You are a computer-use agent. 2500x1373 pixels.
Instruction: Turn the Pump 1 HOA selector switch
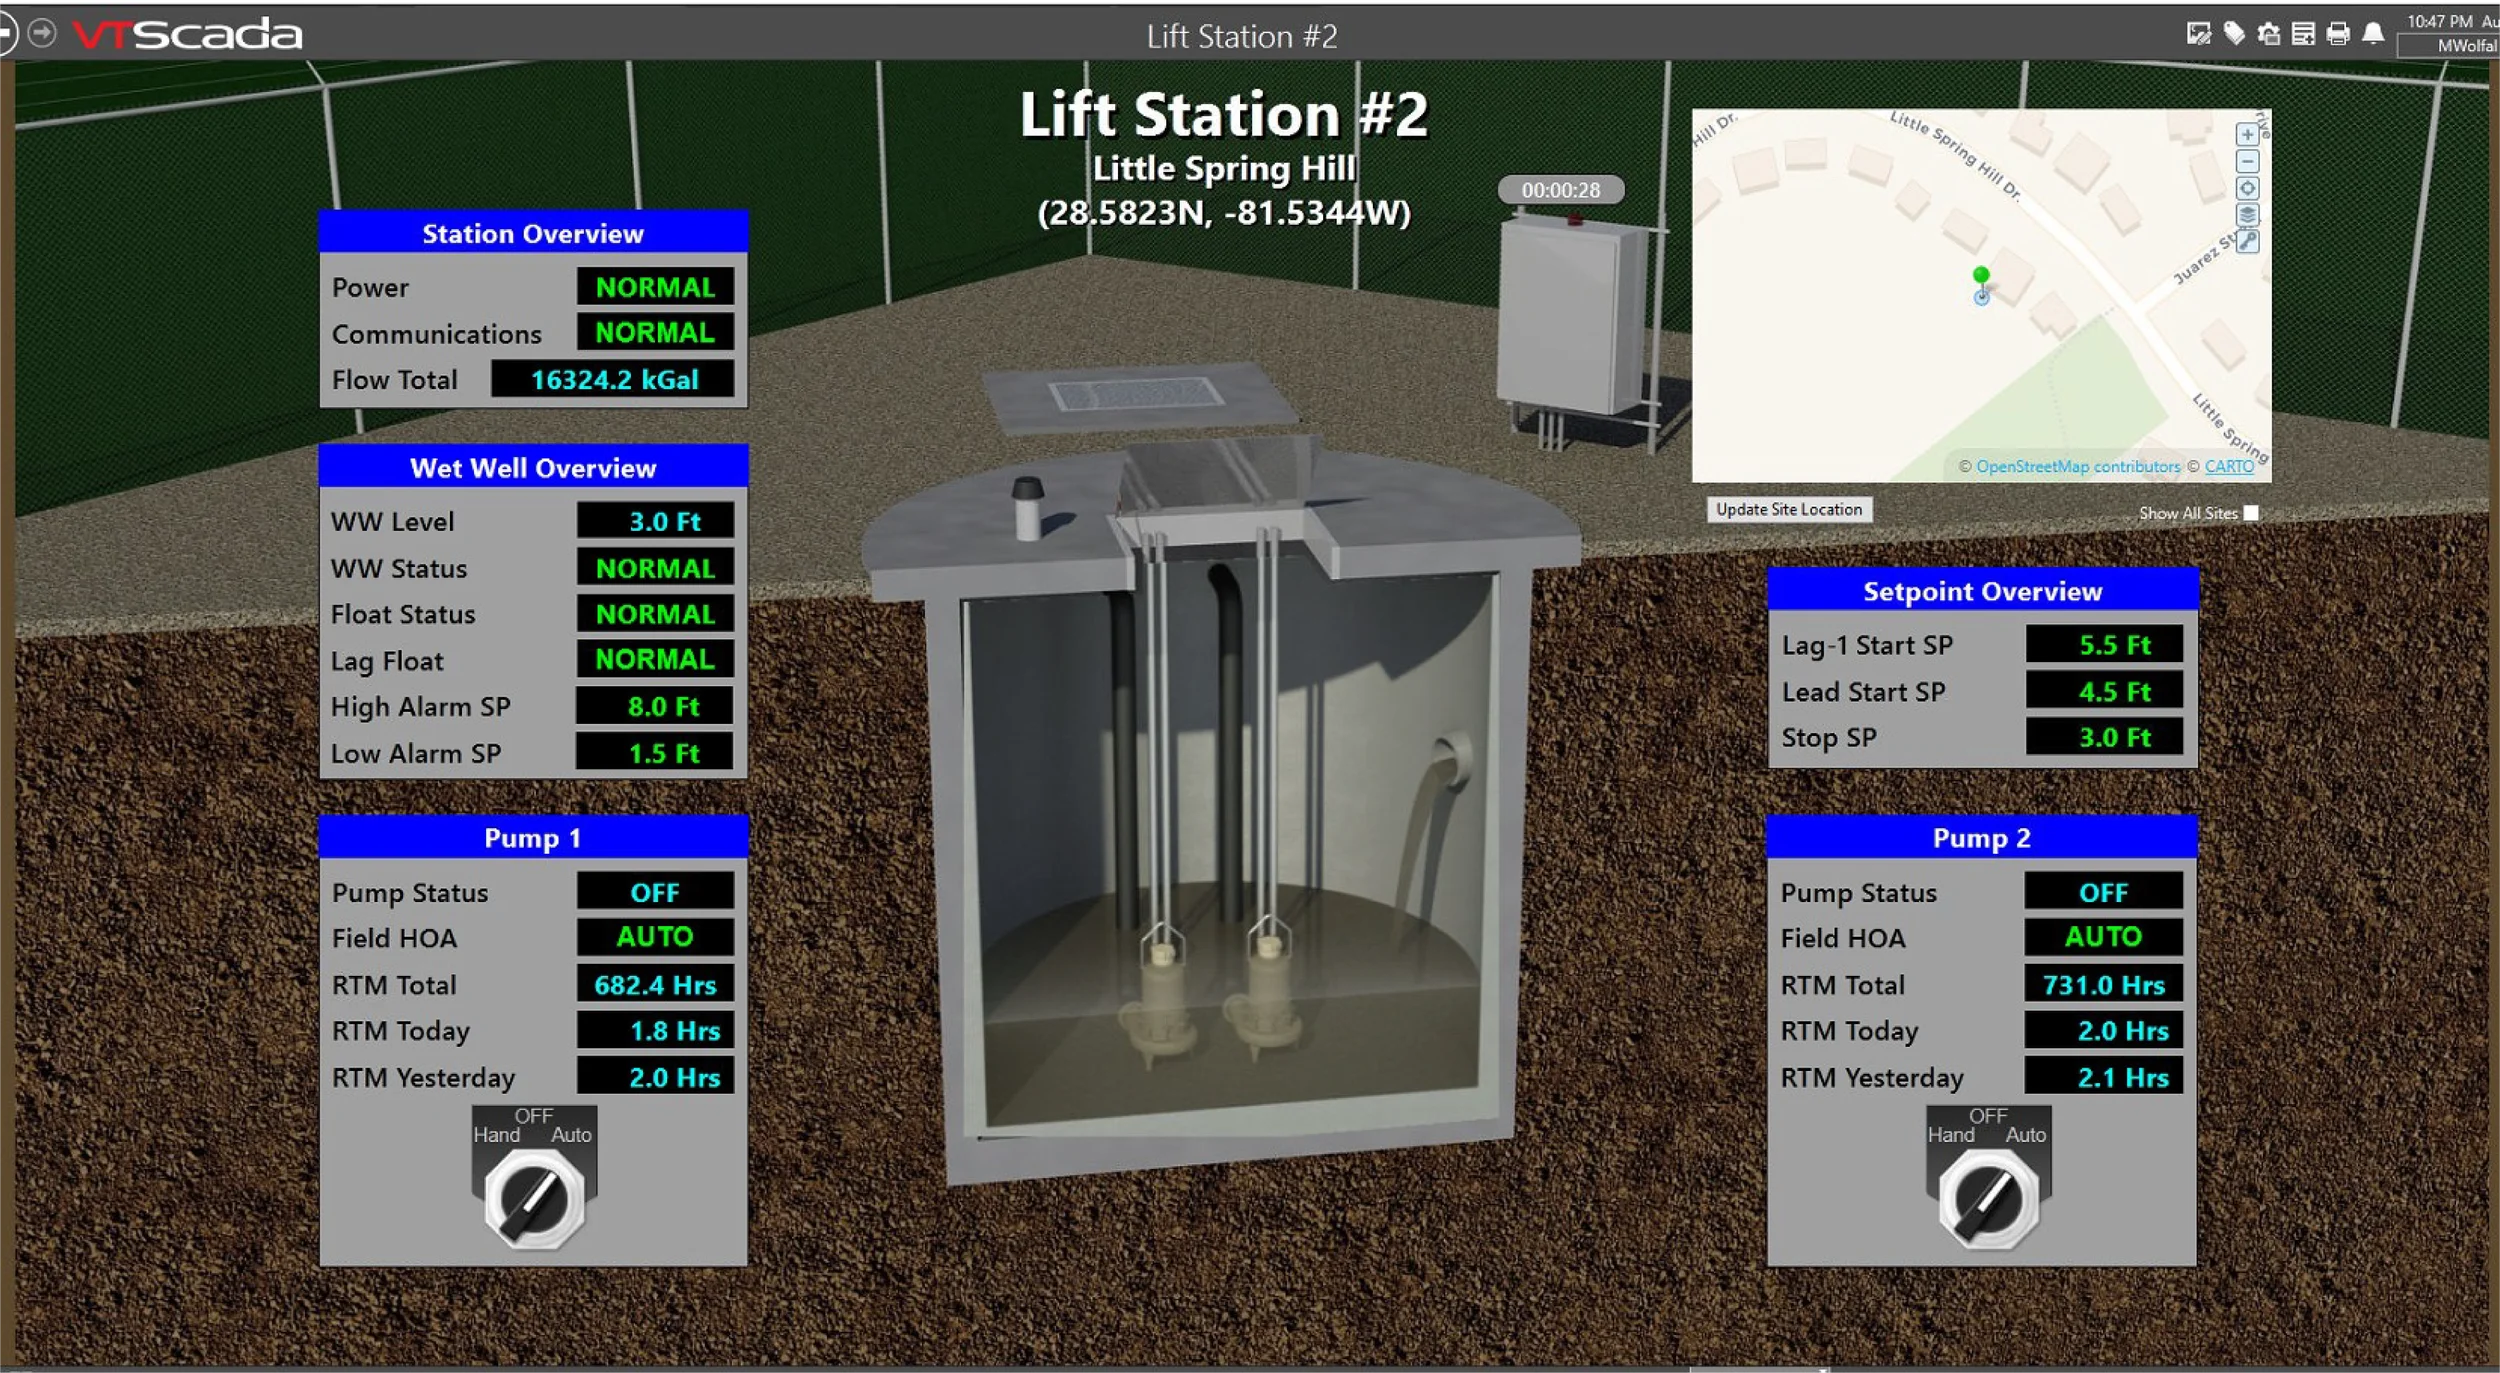click(x=534, y=1199)
